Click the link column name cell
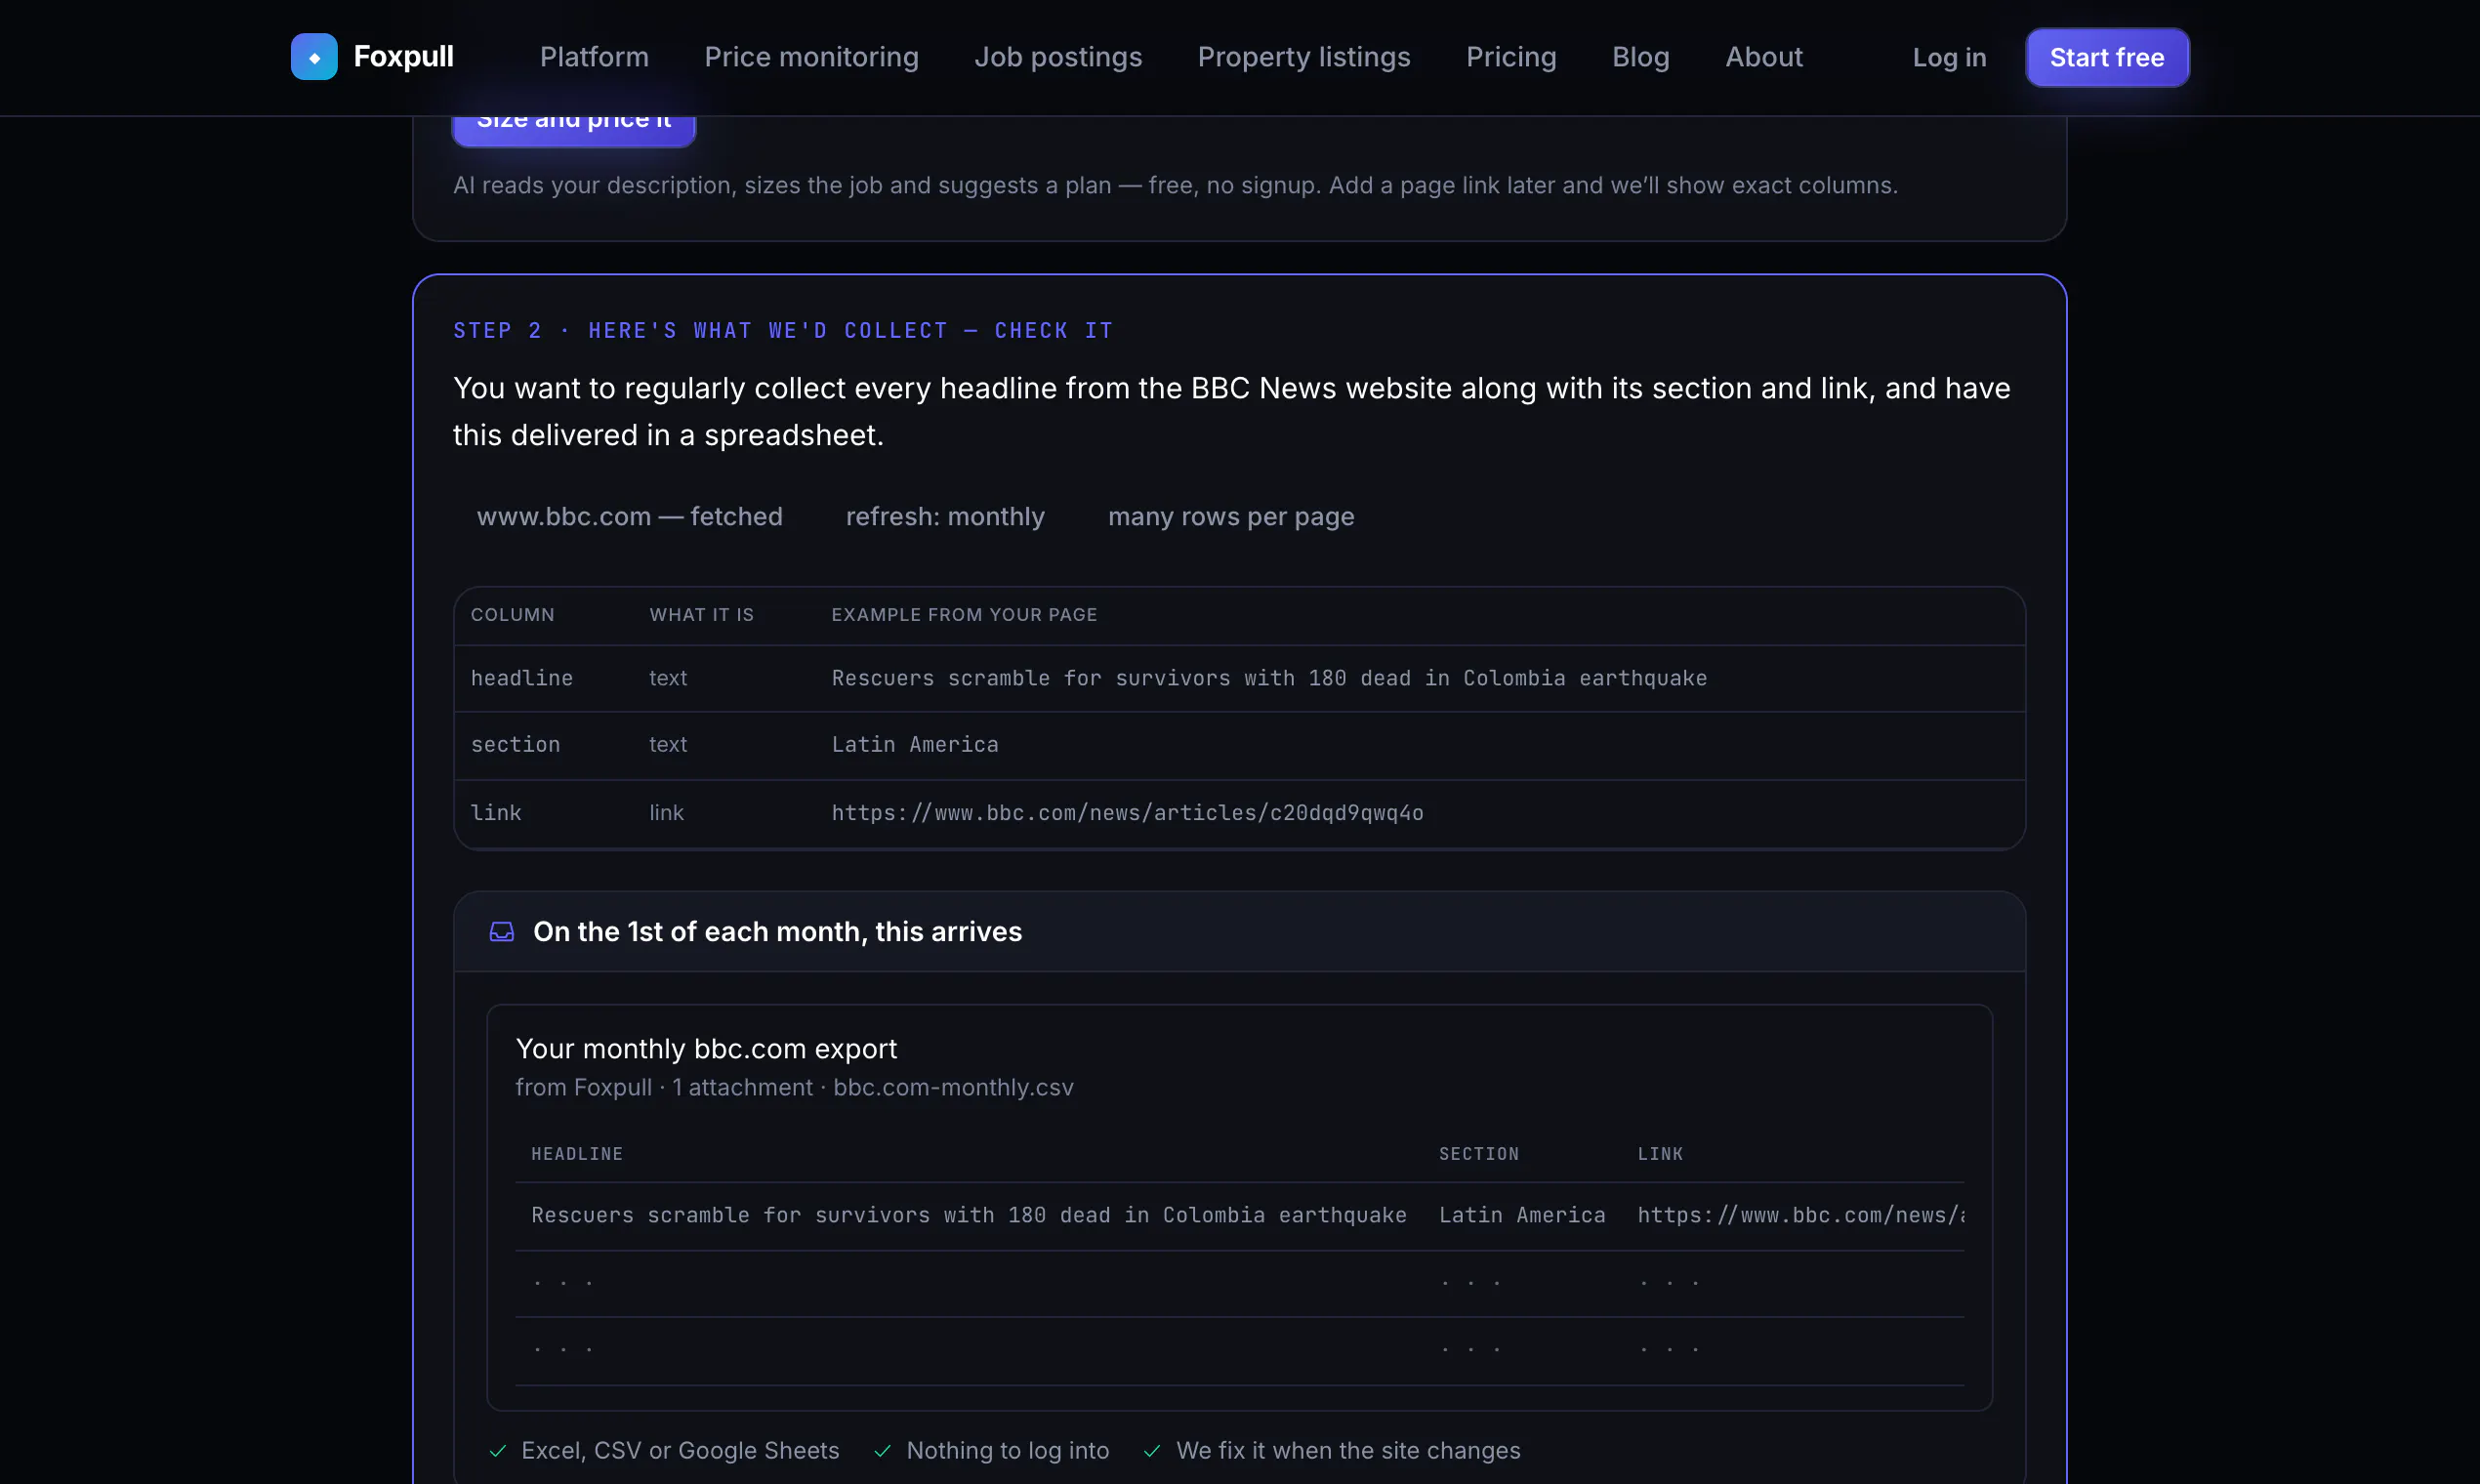This screenshot has width=2480, height=1484. click(x=496, y=813)
